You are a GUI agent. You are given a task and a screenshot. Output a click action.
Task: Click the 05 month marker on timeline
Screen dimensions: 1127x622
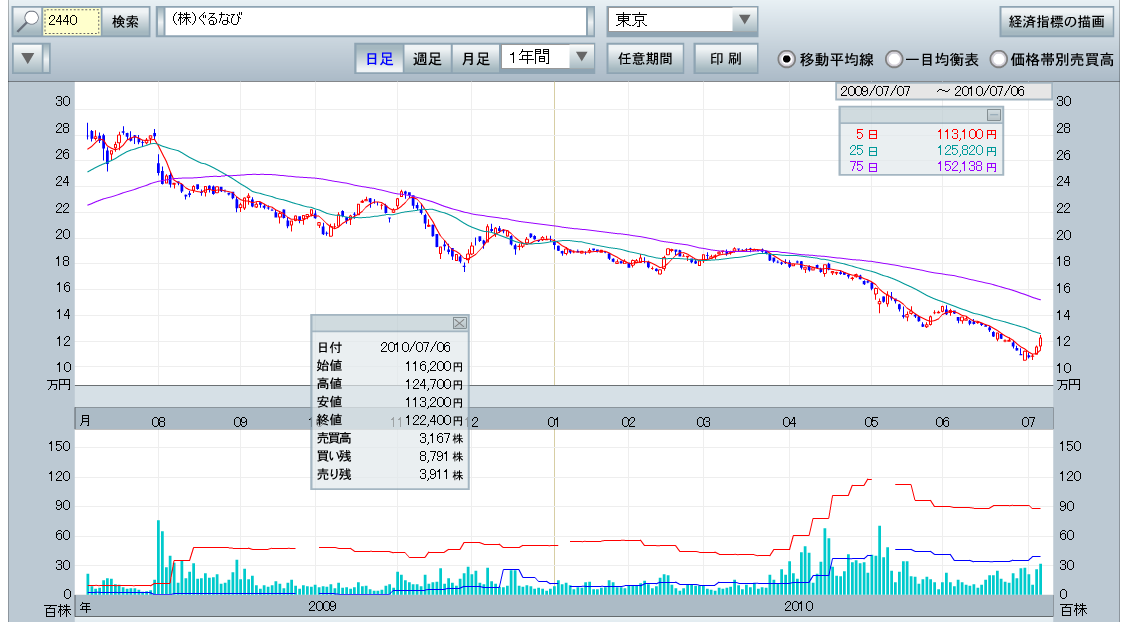coord(871,422)
